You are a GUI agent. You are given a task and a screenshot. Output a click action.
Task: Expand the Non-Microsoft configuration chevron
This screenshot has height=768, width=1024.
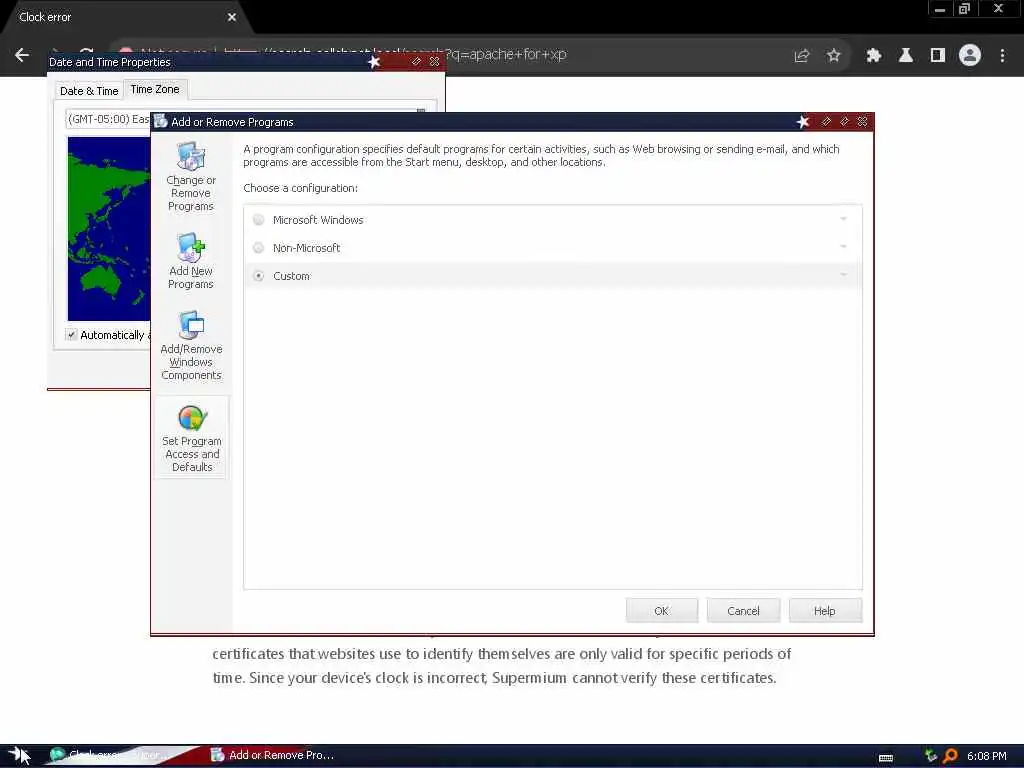(843, 247)
